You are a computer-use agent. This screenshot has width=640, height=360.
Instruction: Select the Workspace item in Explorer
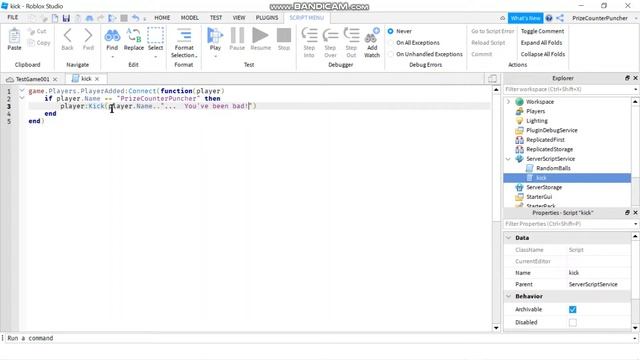[540, 102]
